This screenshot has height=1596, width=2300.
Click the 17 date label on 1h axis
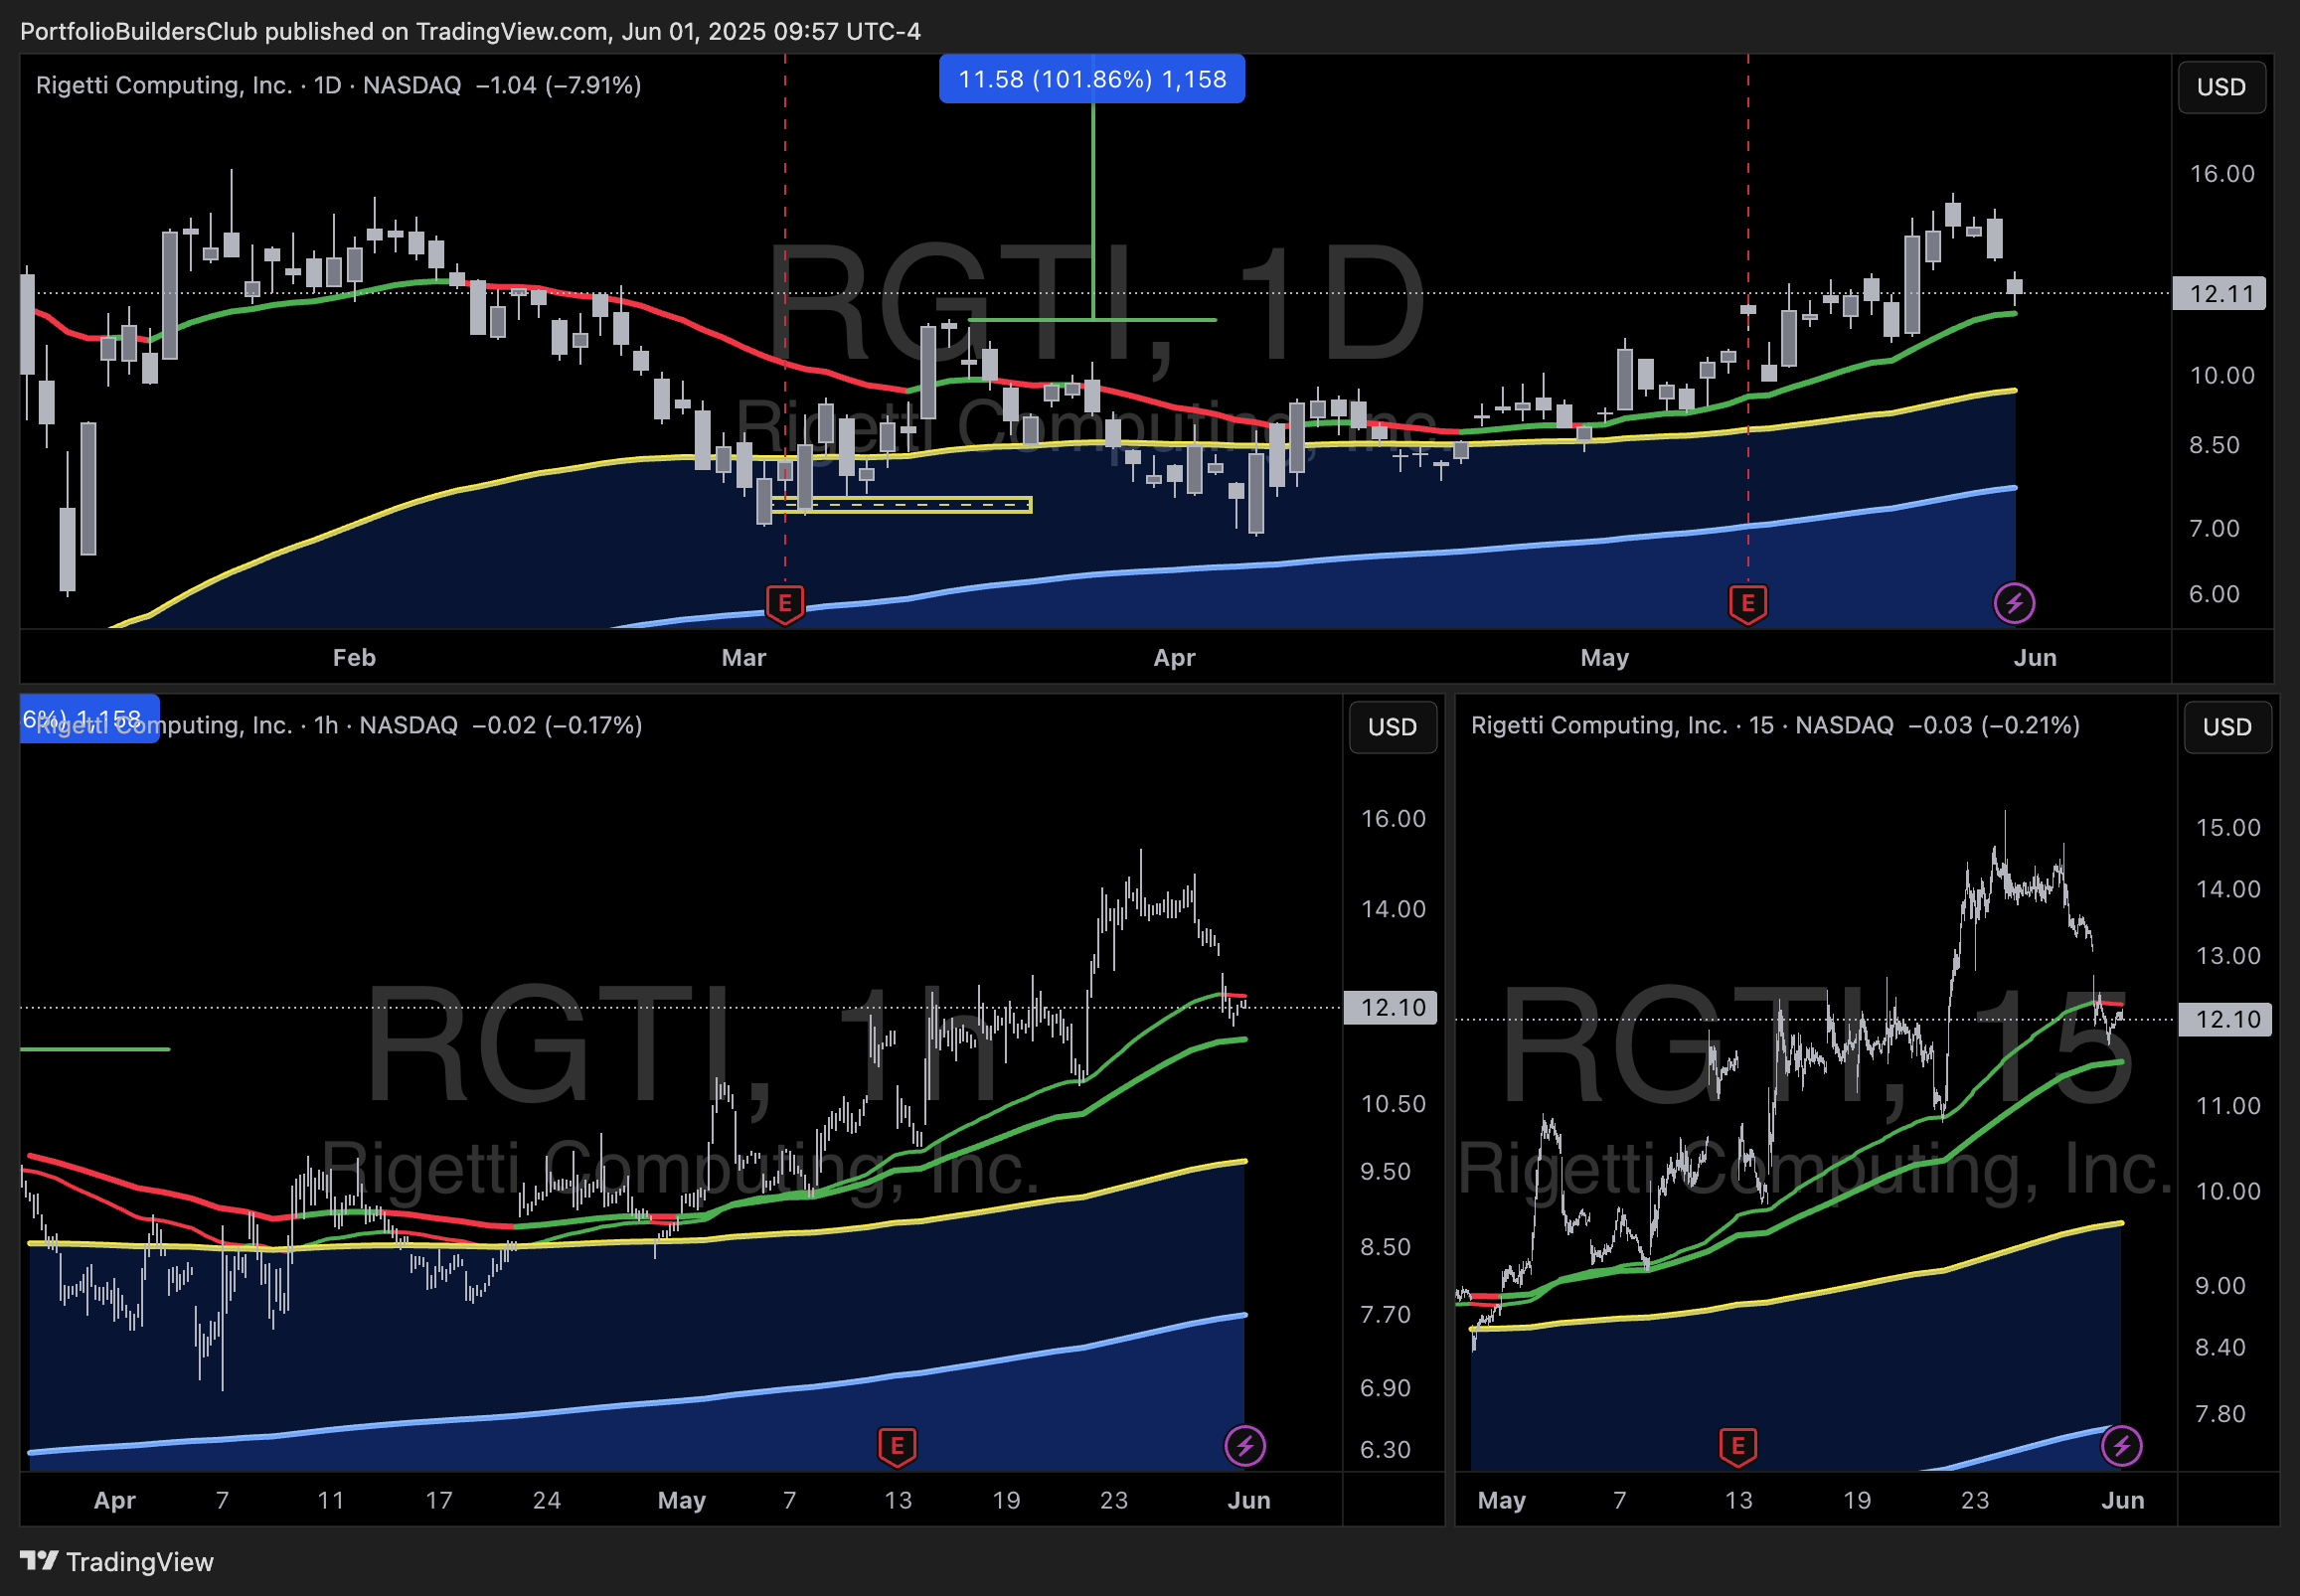click(x=439, y=1500)
